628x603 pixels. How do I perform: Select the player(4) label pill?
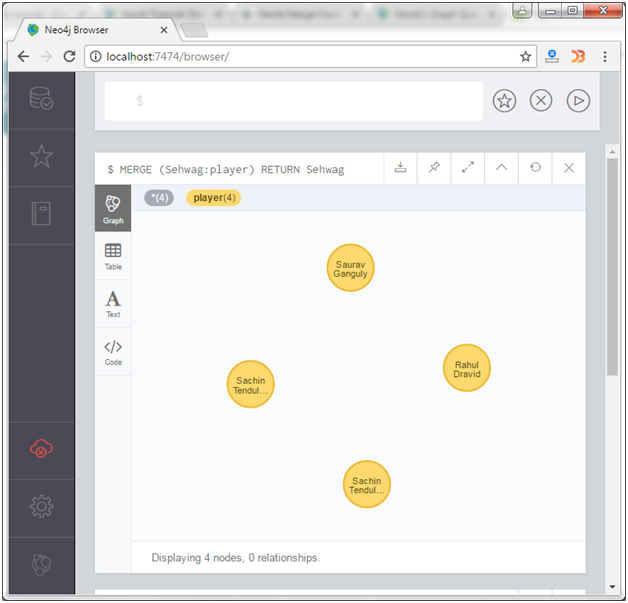coord(214,198)
